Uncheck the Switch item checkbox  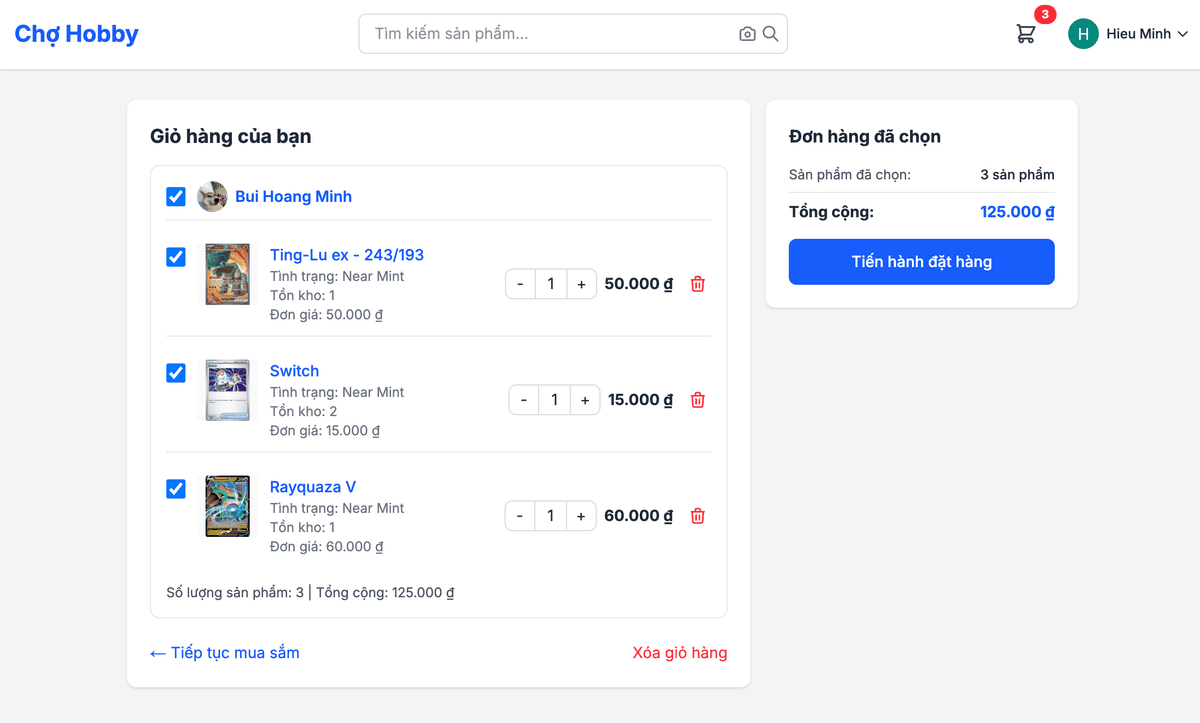click(x=176, y=373)
